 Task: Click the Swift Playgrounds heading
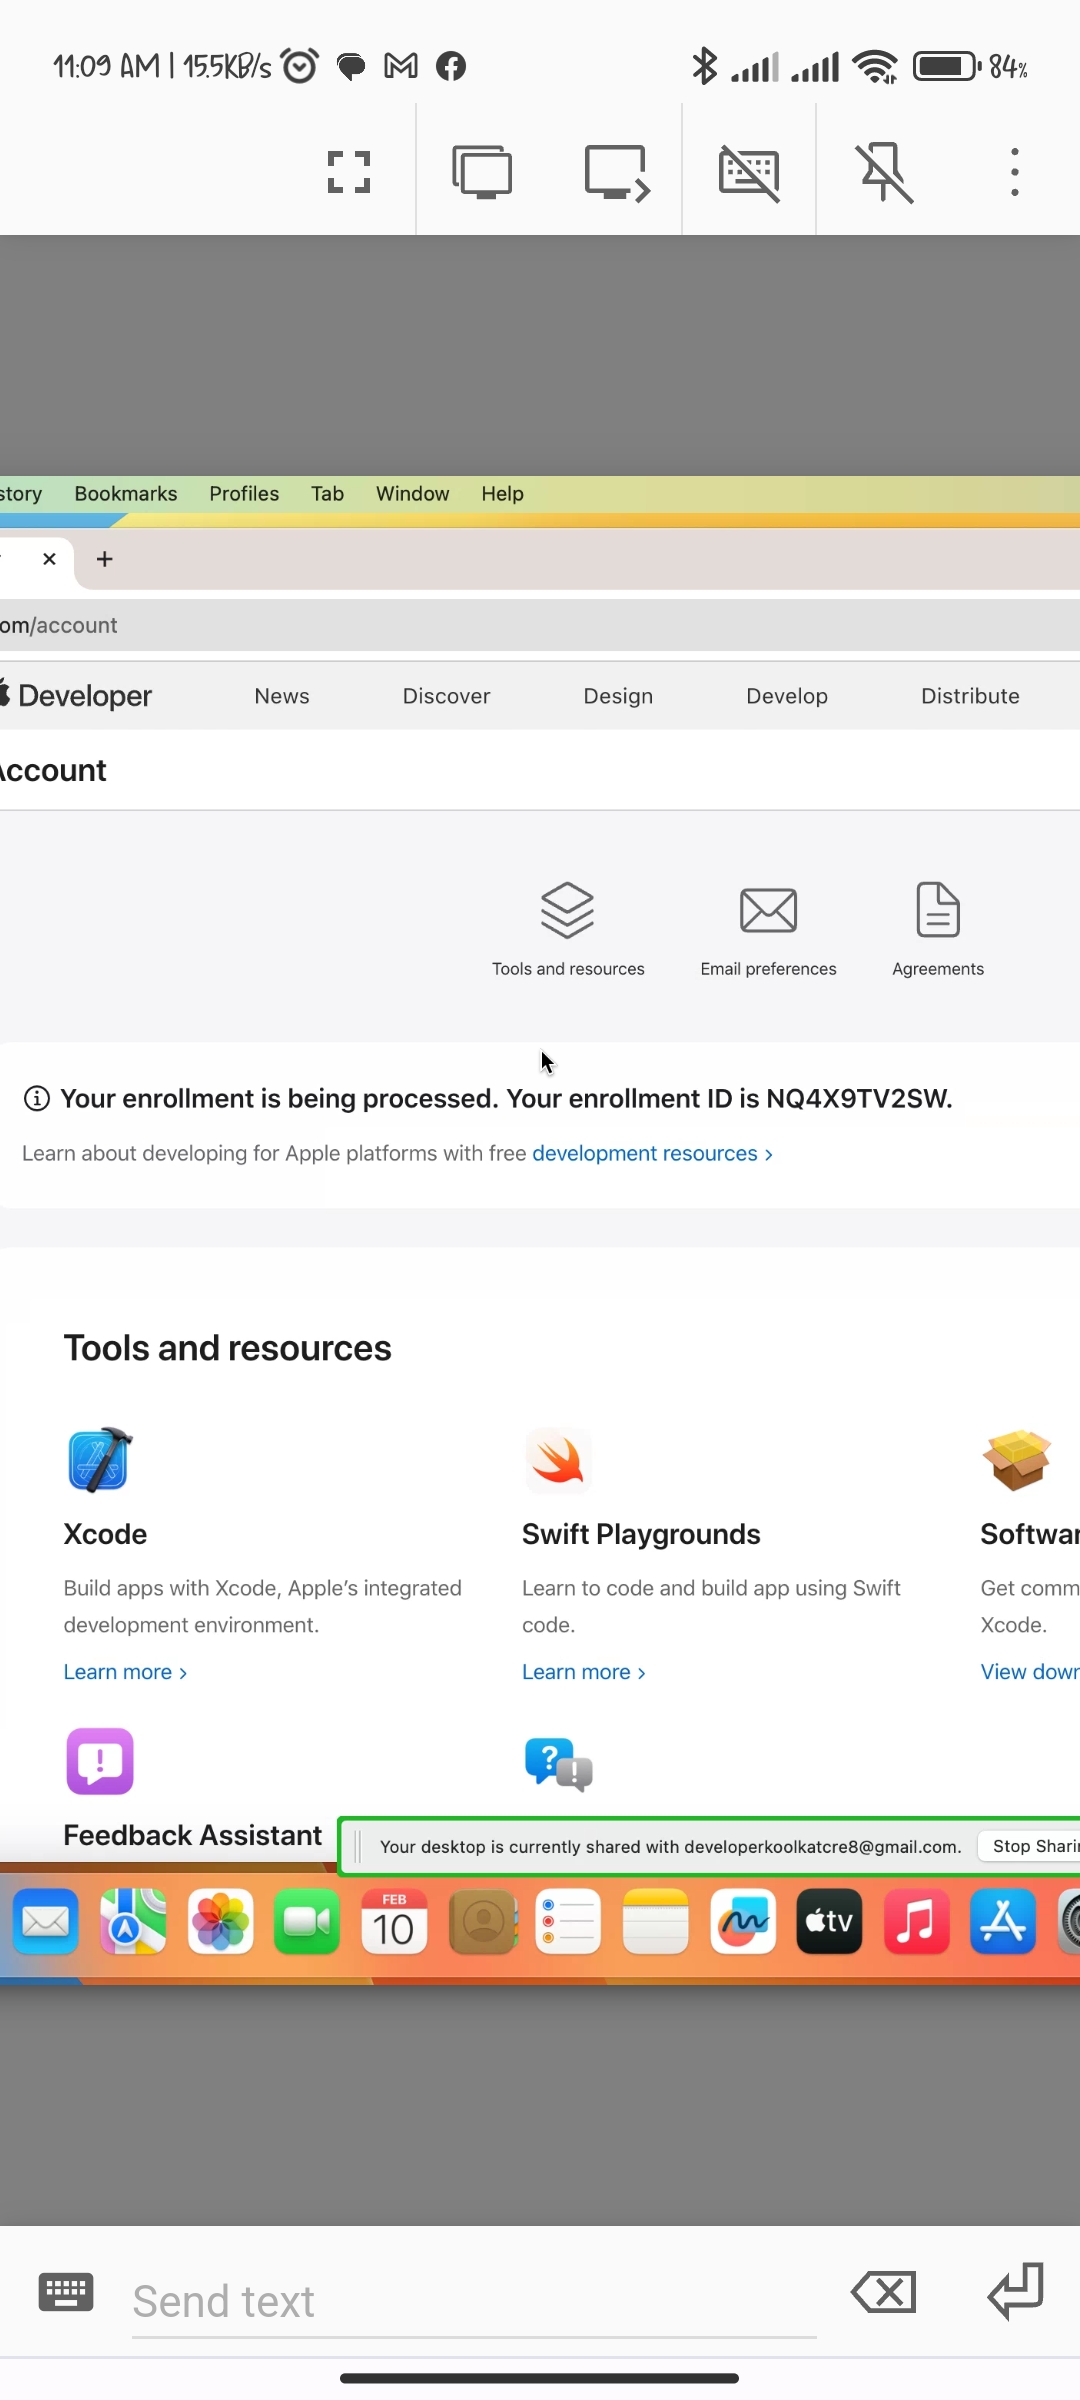click(x=641, y=1535)
